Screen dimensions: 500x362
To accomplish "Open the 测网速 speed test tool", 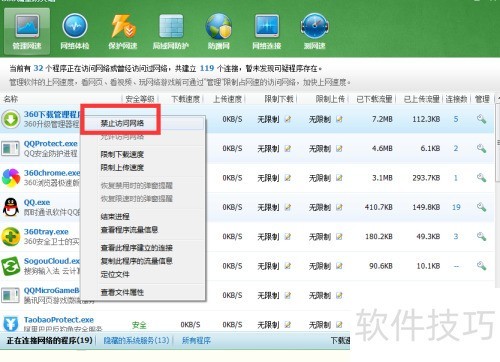I will pos(314,31).
